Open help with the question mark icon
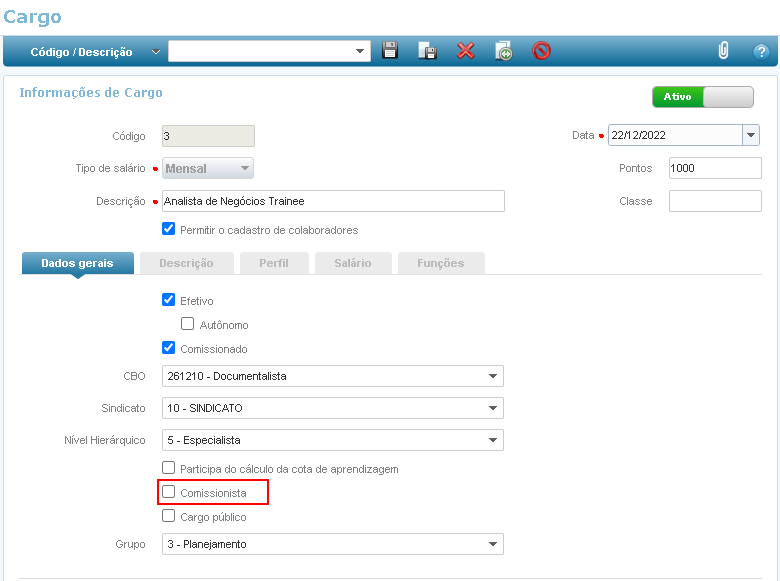 [761, 51]
